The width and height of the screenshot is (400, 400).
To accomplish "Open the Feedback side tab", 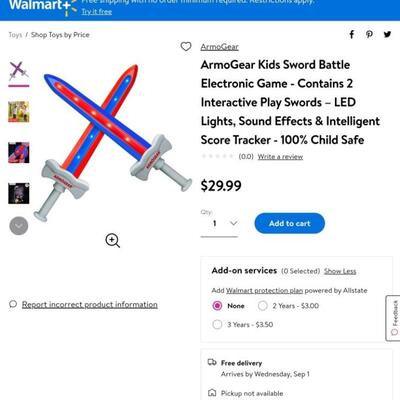I will point(393,318).
